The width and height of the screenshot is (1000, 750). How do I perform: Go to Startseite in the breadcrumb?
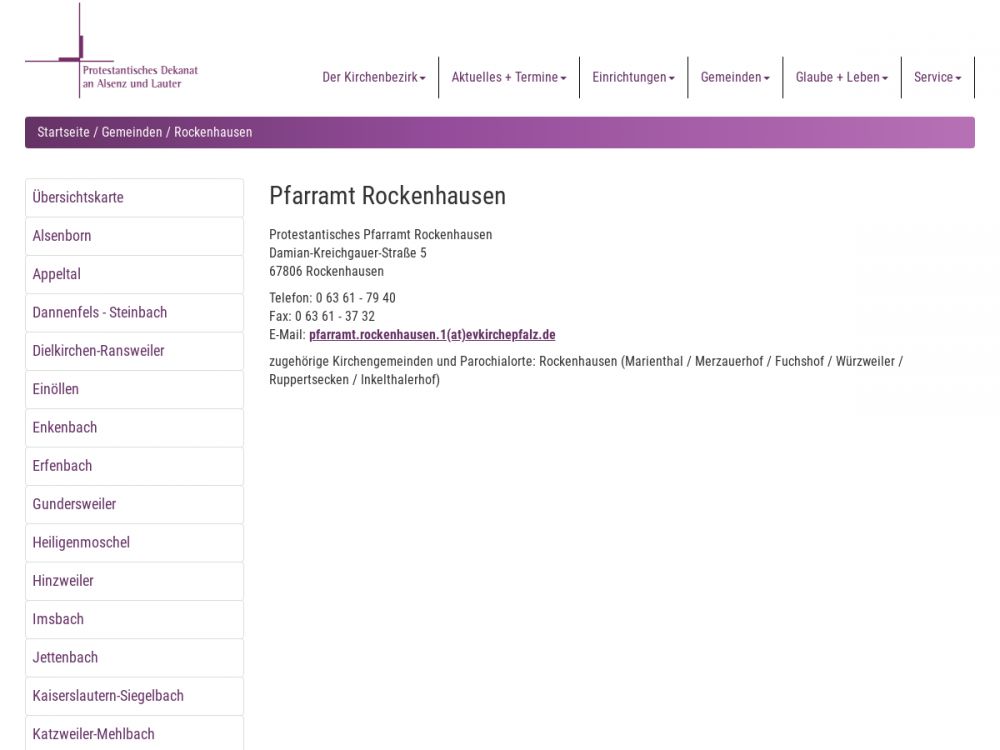(63, 132)
